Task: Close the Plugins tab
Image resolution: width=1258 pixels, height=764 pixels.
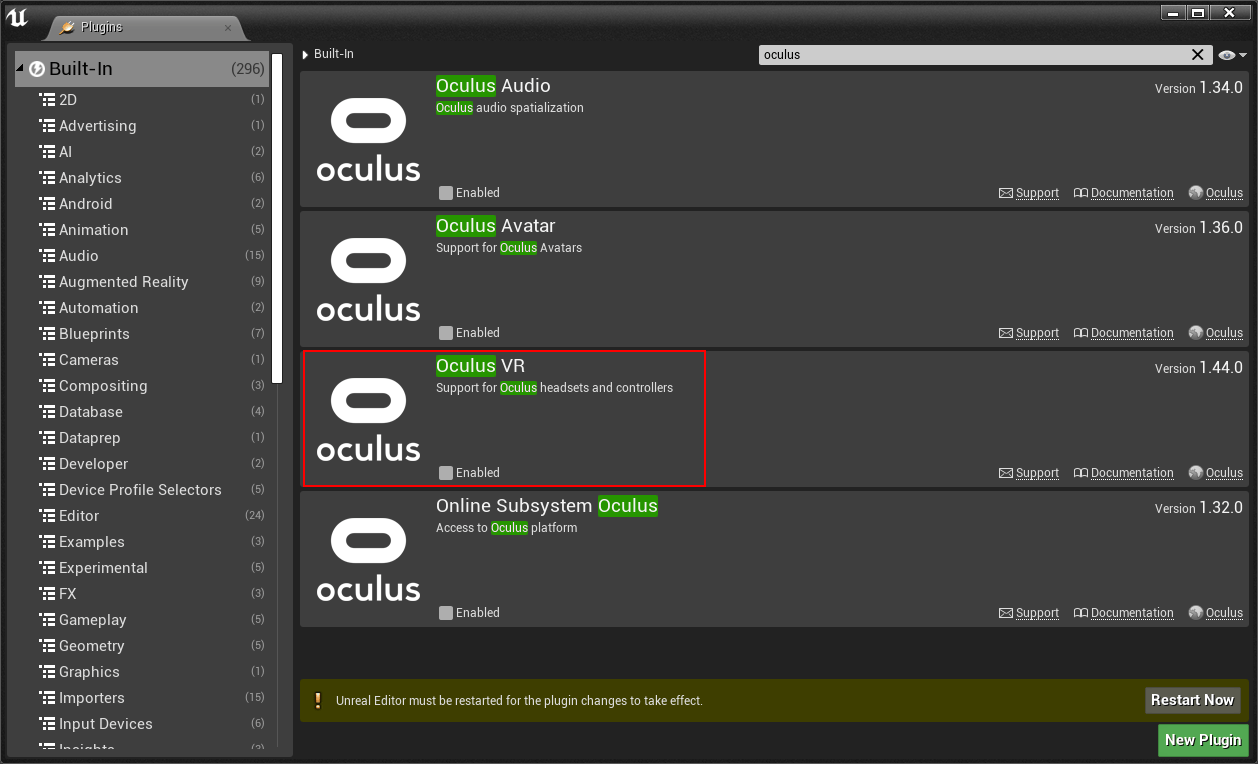Action: pos(228,27)
